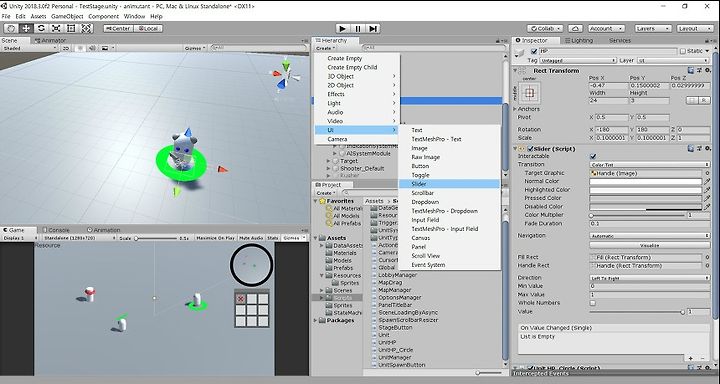720x384 pixels.
Task: Click the Slider script help book icon
Action: tap(691, 148)
